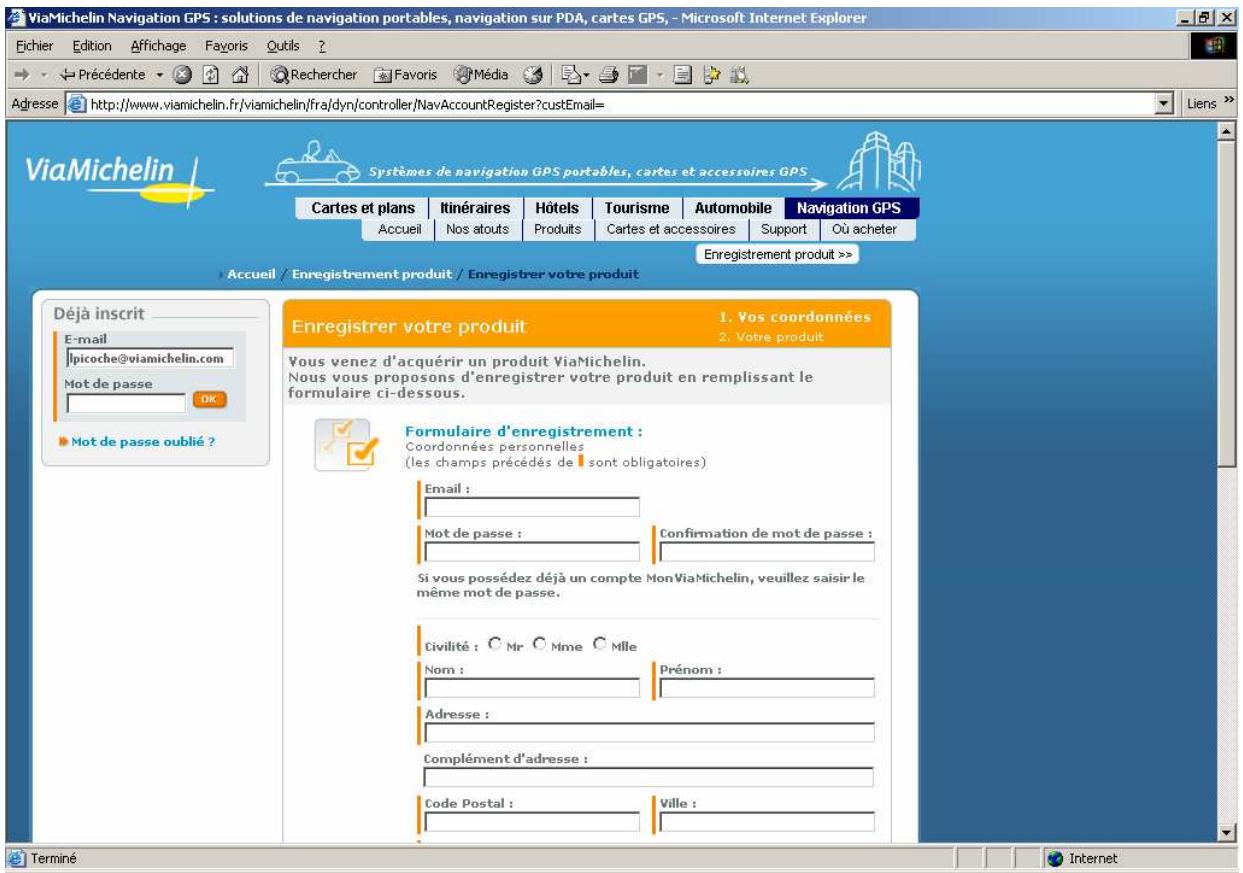Select the Mme civility radio button

(540, 644)
